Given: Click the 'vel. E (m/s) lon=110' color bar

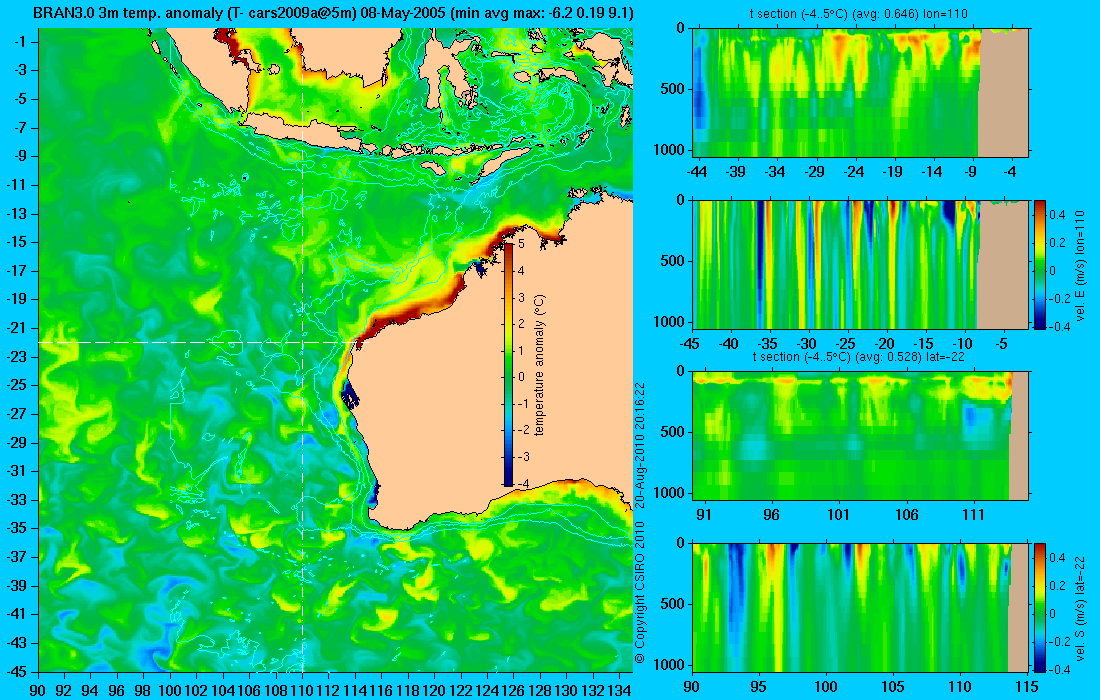Looking at the screenshot, I should coord(1039,264).
